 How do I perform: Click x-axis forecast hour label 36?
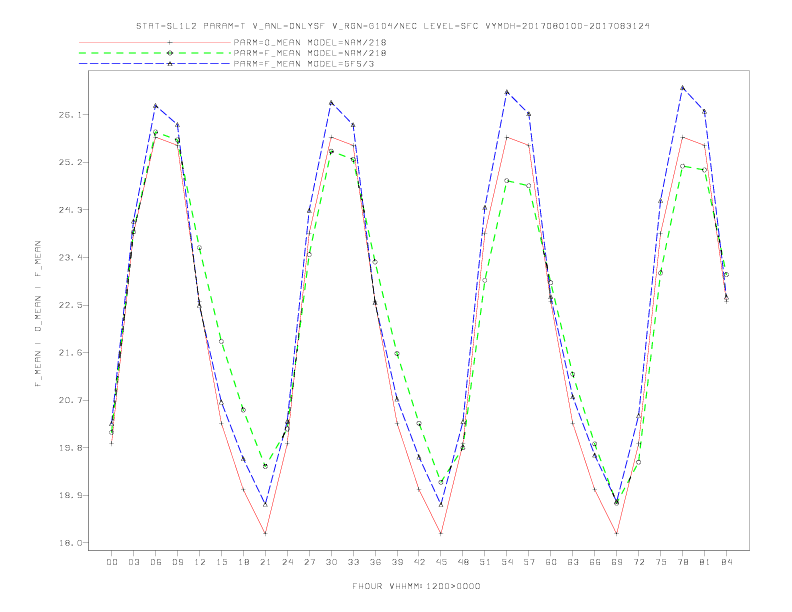click(x=375, y=562)
